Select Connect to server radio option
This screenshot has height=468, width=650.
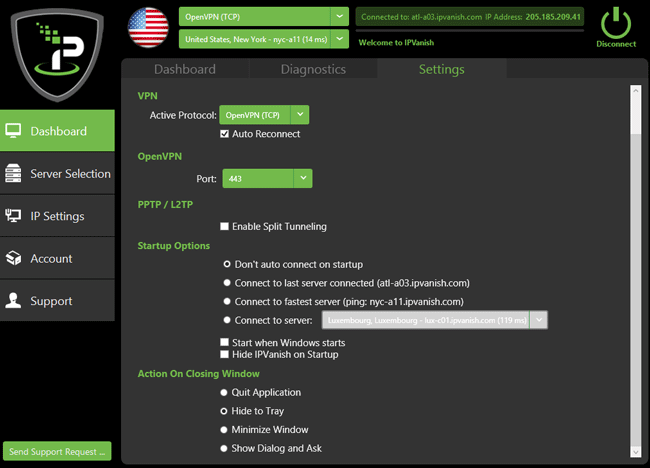227,320
